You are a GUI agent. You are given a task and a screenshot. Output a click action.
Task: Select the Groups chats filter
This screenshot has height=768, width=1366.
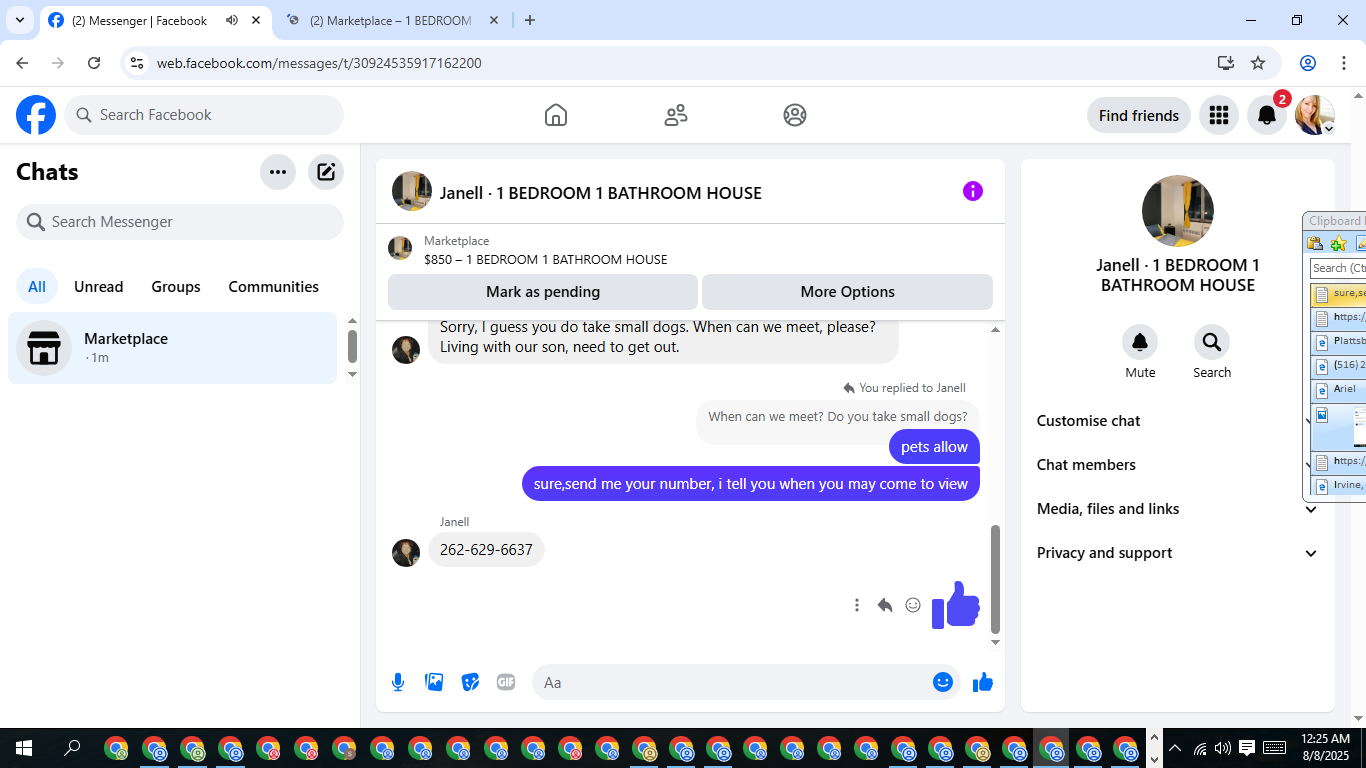176,287
